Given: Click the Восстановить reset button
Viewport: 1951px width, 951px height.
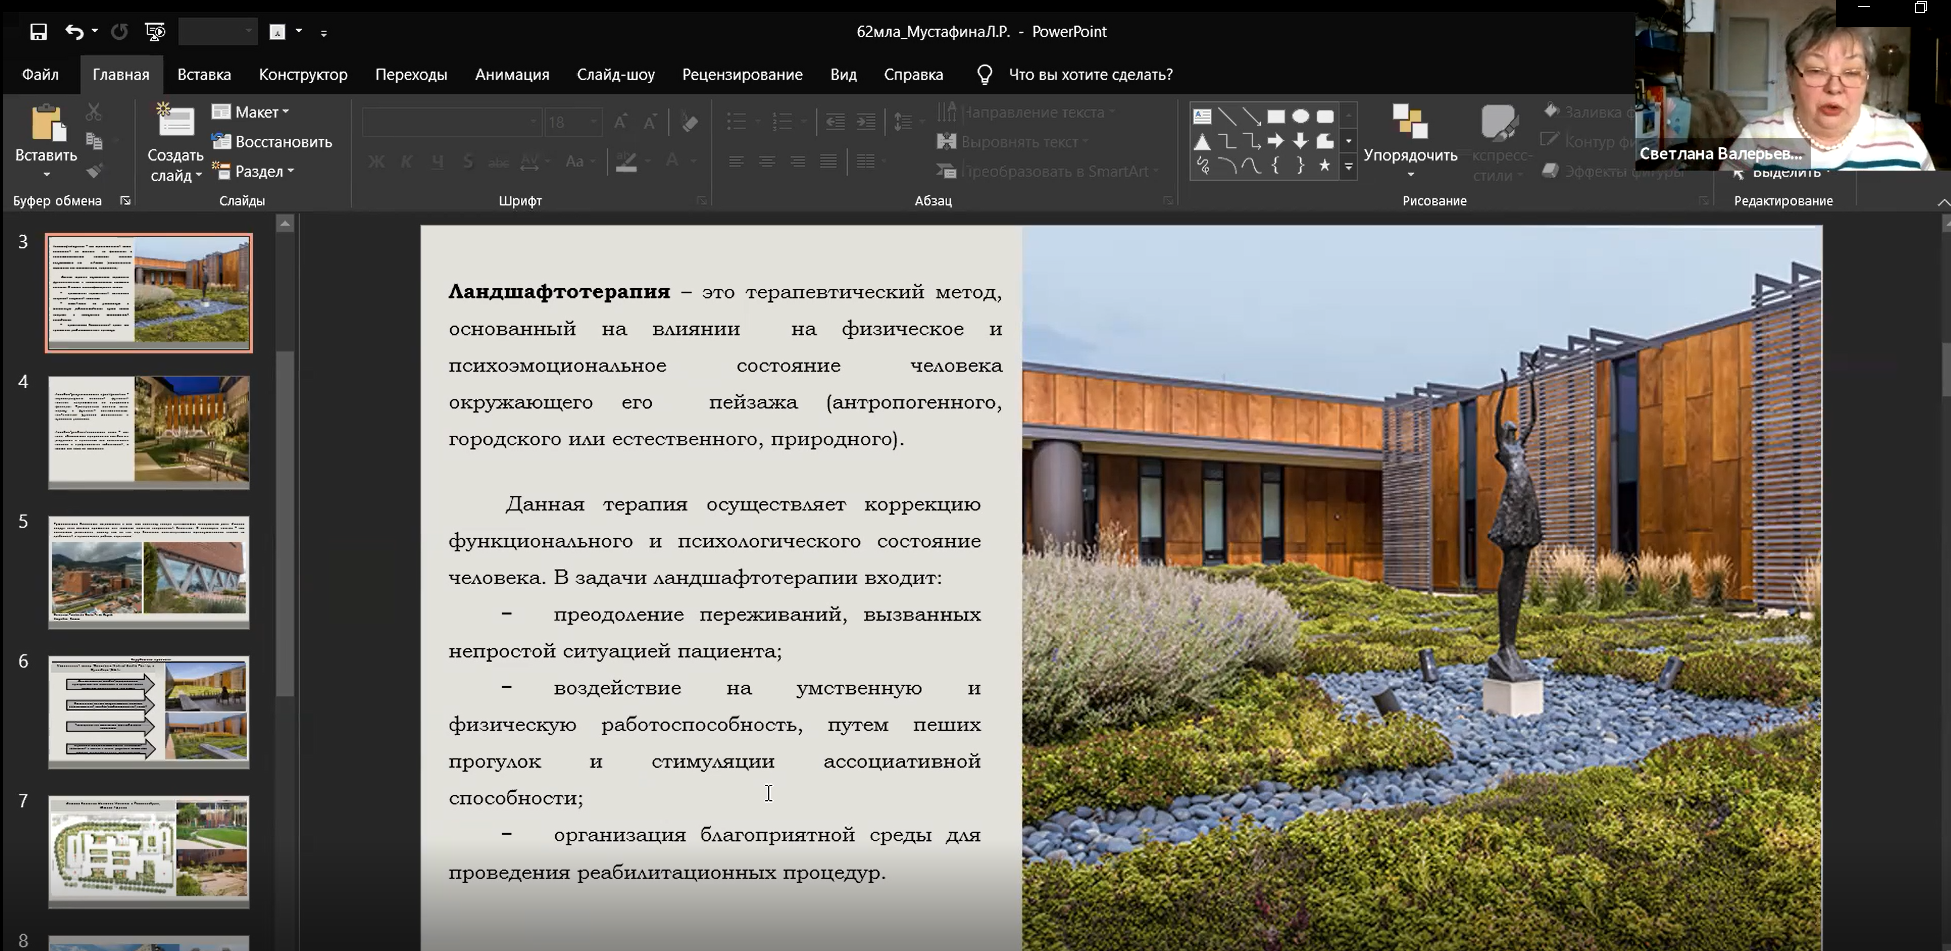Looking at the screenshot, I should click(x=272, y=142).
